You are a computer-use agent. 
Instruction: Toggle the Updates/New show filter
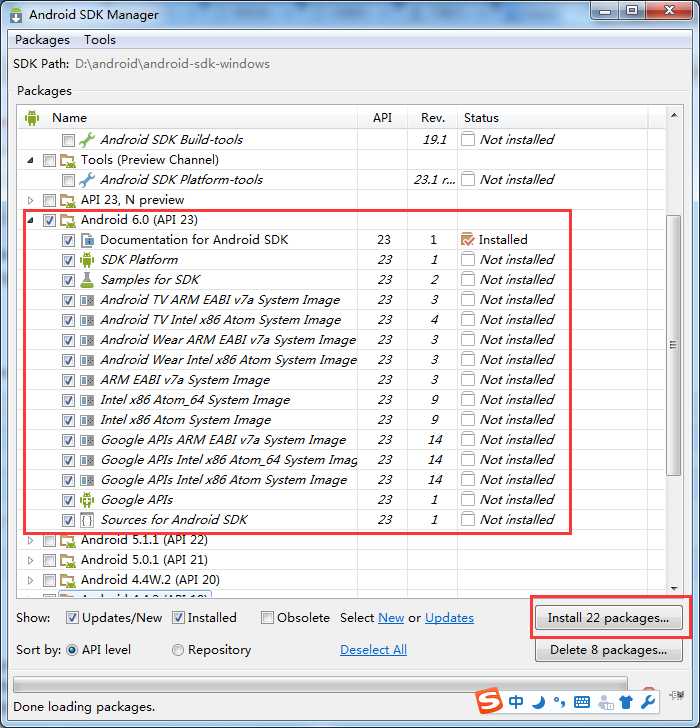point(72,618)
